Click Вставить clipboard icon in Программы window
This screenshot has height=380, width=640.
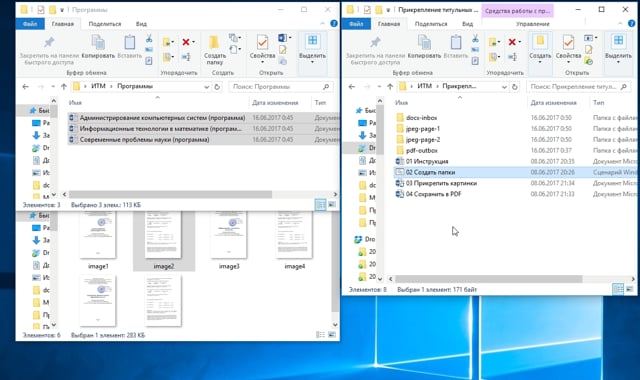[x=129, y=42]
